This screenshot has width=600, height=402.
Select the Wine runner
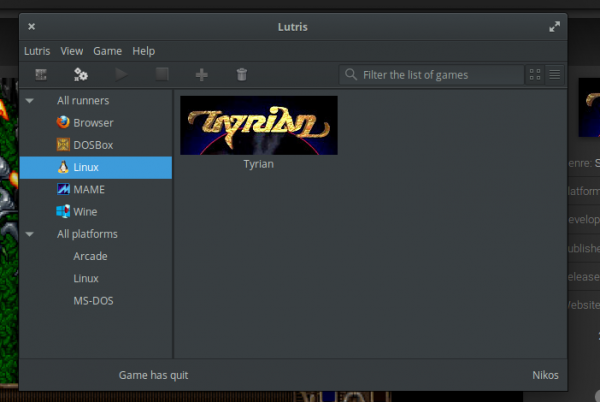[96, 212]
